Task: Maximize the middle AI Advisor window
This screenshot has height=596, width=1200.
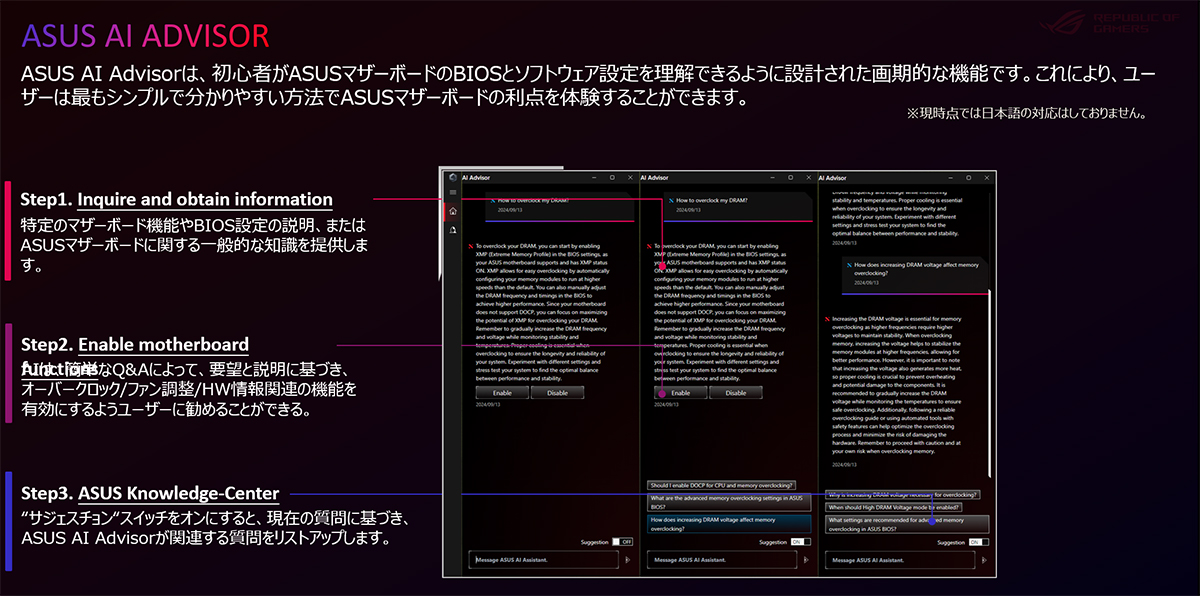Action: click(790, 176)
